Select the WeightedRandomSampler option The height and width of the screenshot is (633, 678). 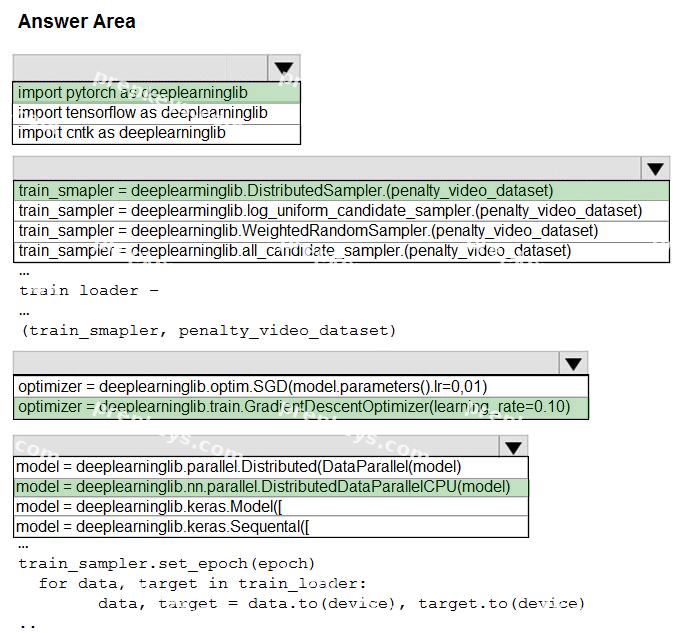click(341, 231)
